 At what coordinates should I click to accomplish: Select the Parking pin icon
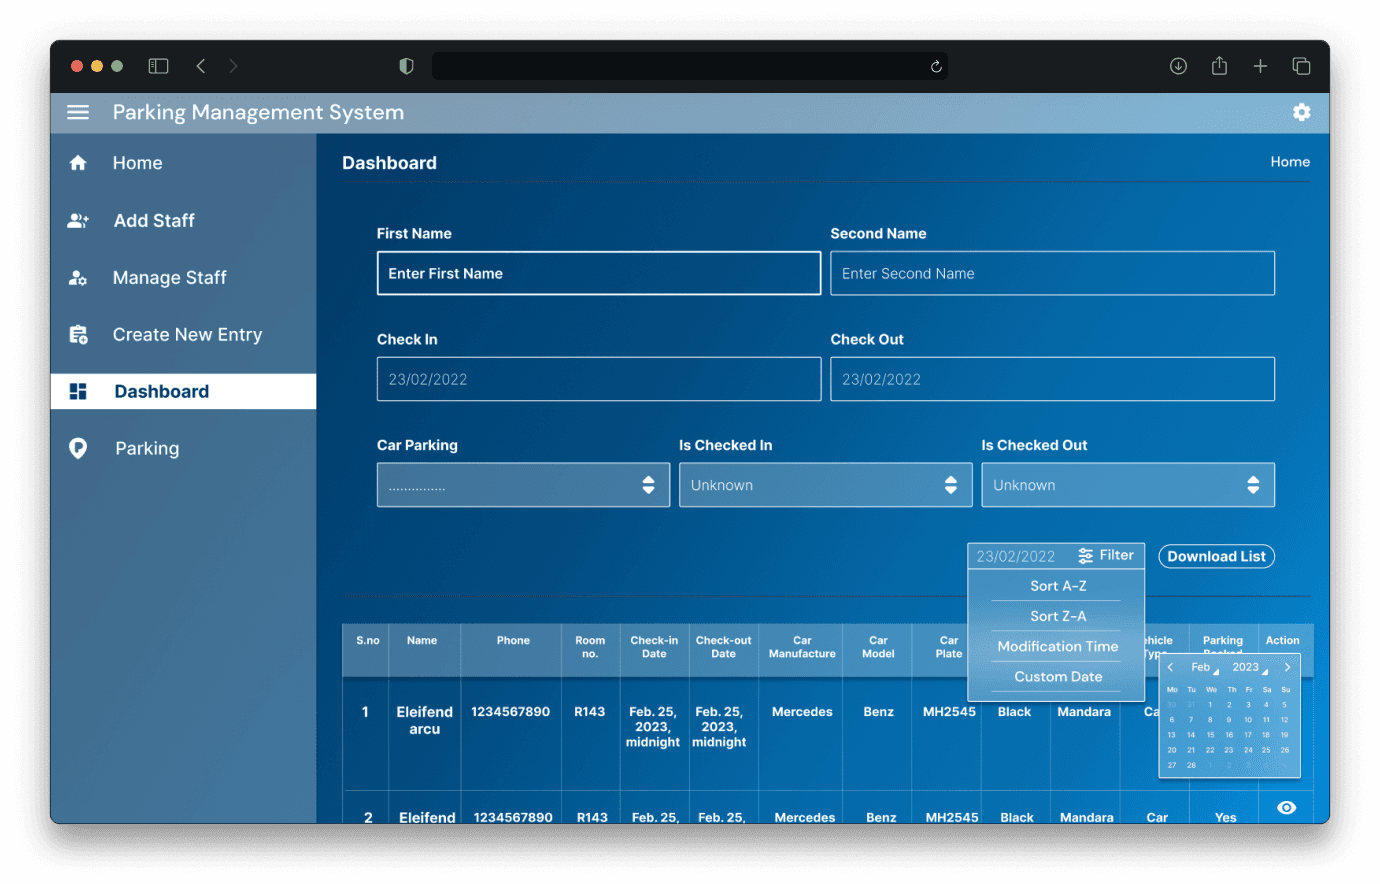(78, 448)
